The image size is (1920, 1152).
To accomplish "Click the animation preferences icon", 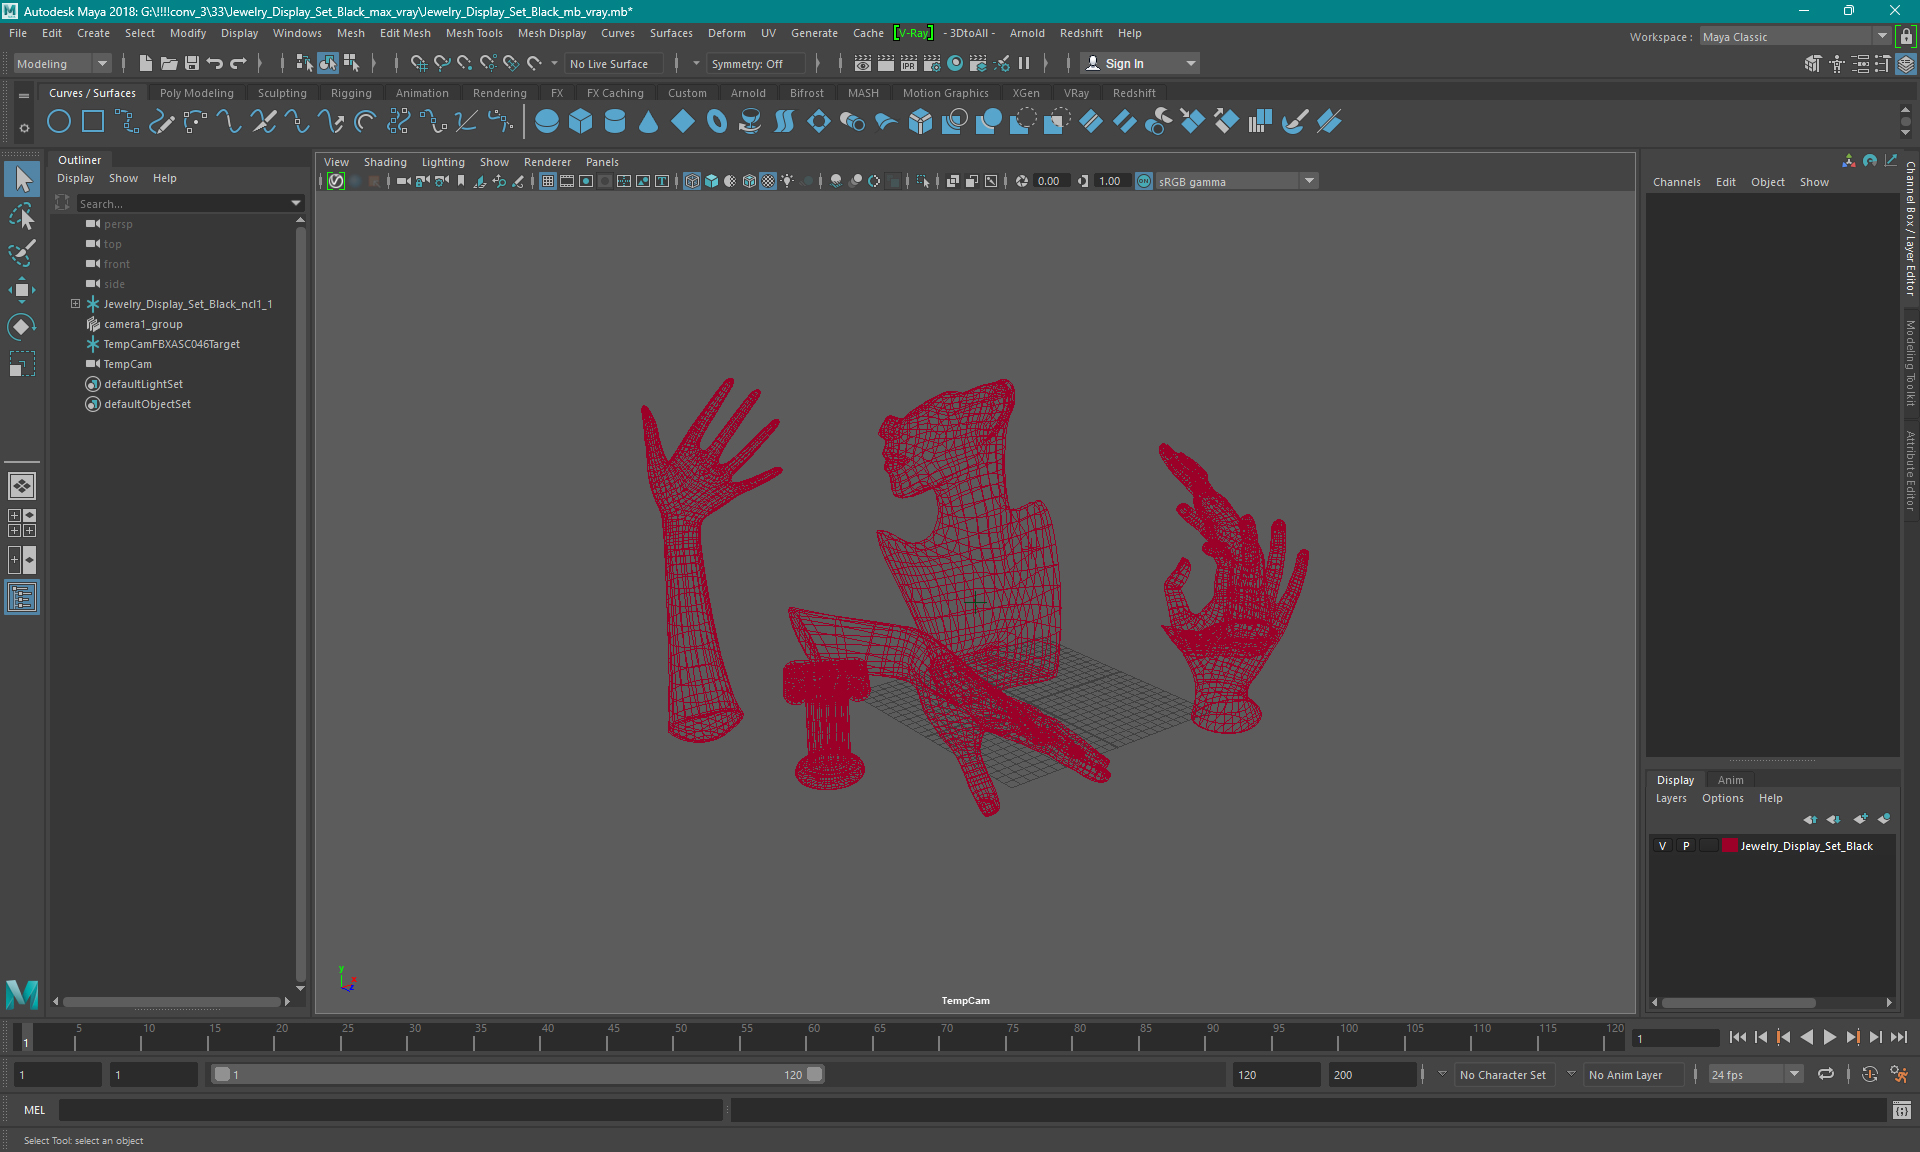I will point(1899,1074).
